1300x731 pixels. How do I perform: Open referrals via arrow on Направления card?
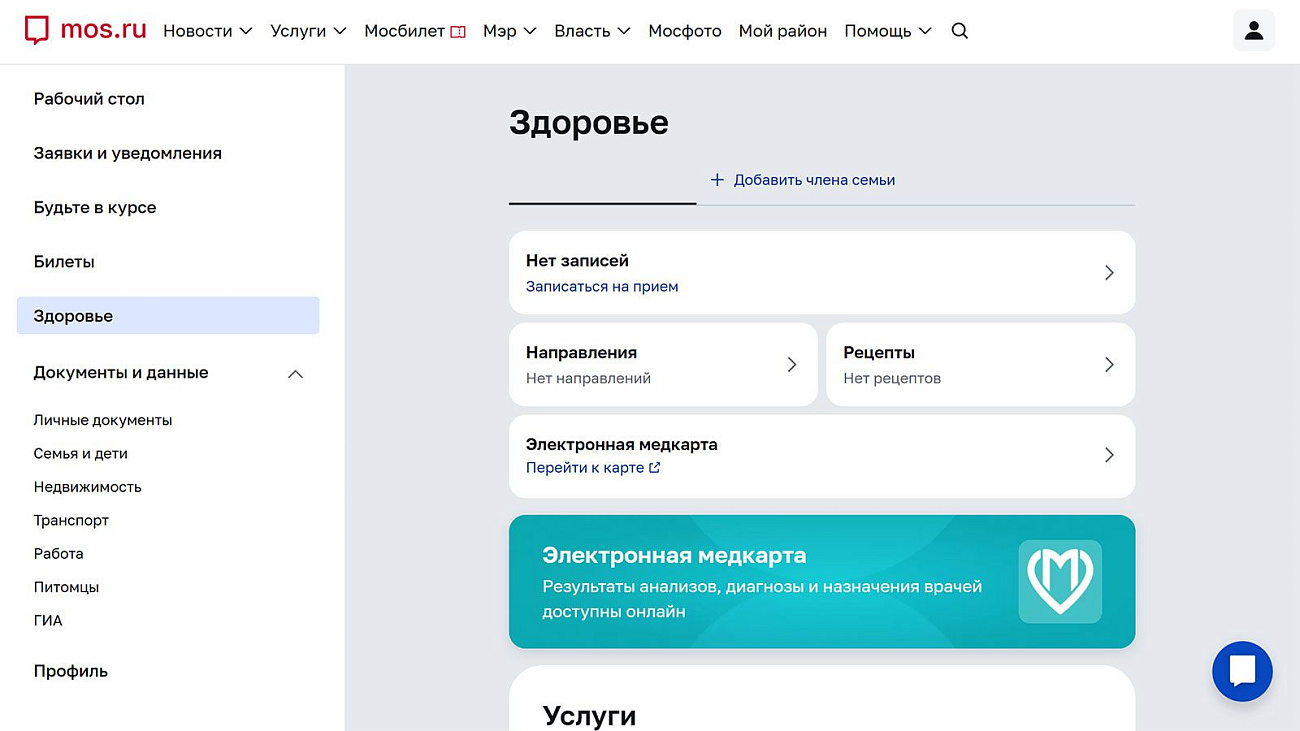coord(791,364)
